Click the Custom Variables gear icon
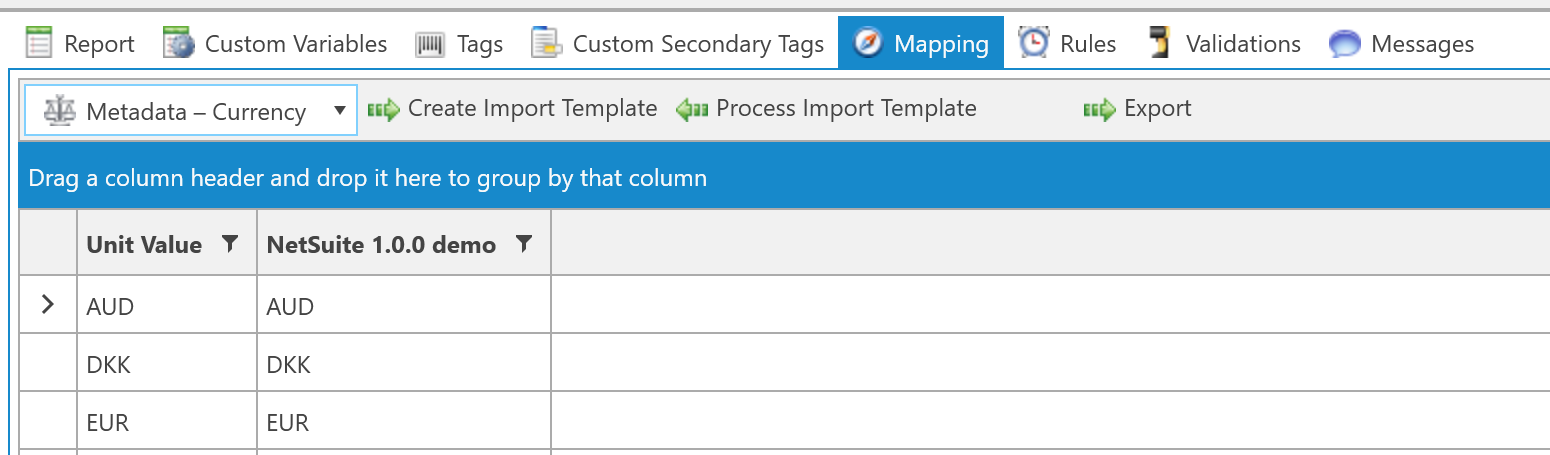Screen dimensions: 1550x455 pyautogui.click(x=179, y=44)
